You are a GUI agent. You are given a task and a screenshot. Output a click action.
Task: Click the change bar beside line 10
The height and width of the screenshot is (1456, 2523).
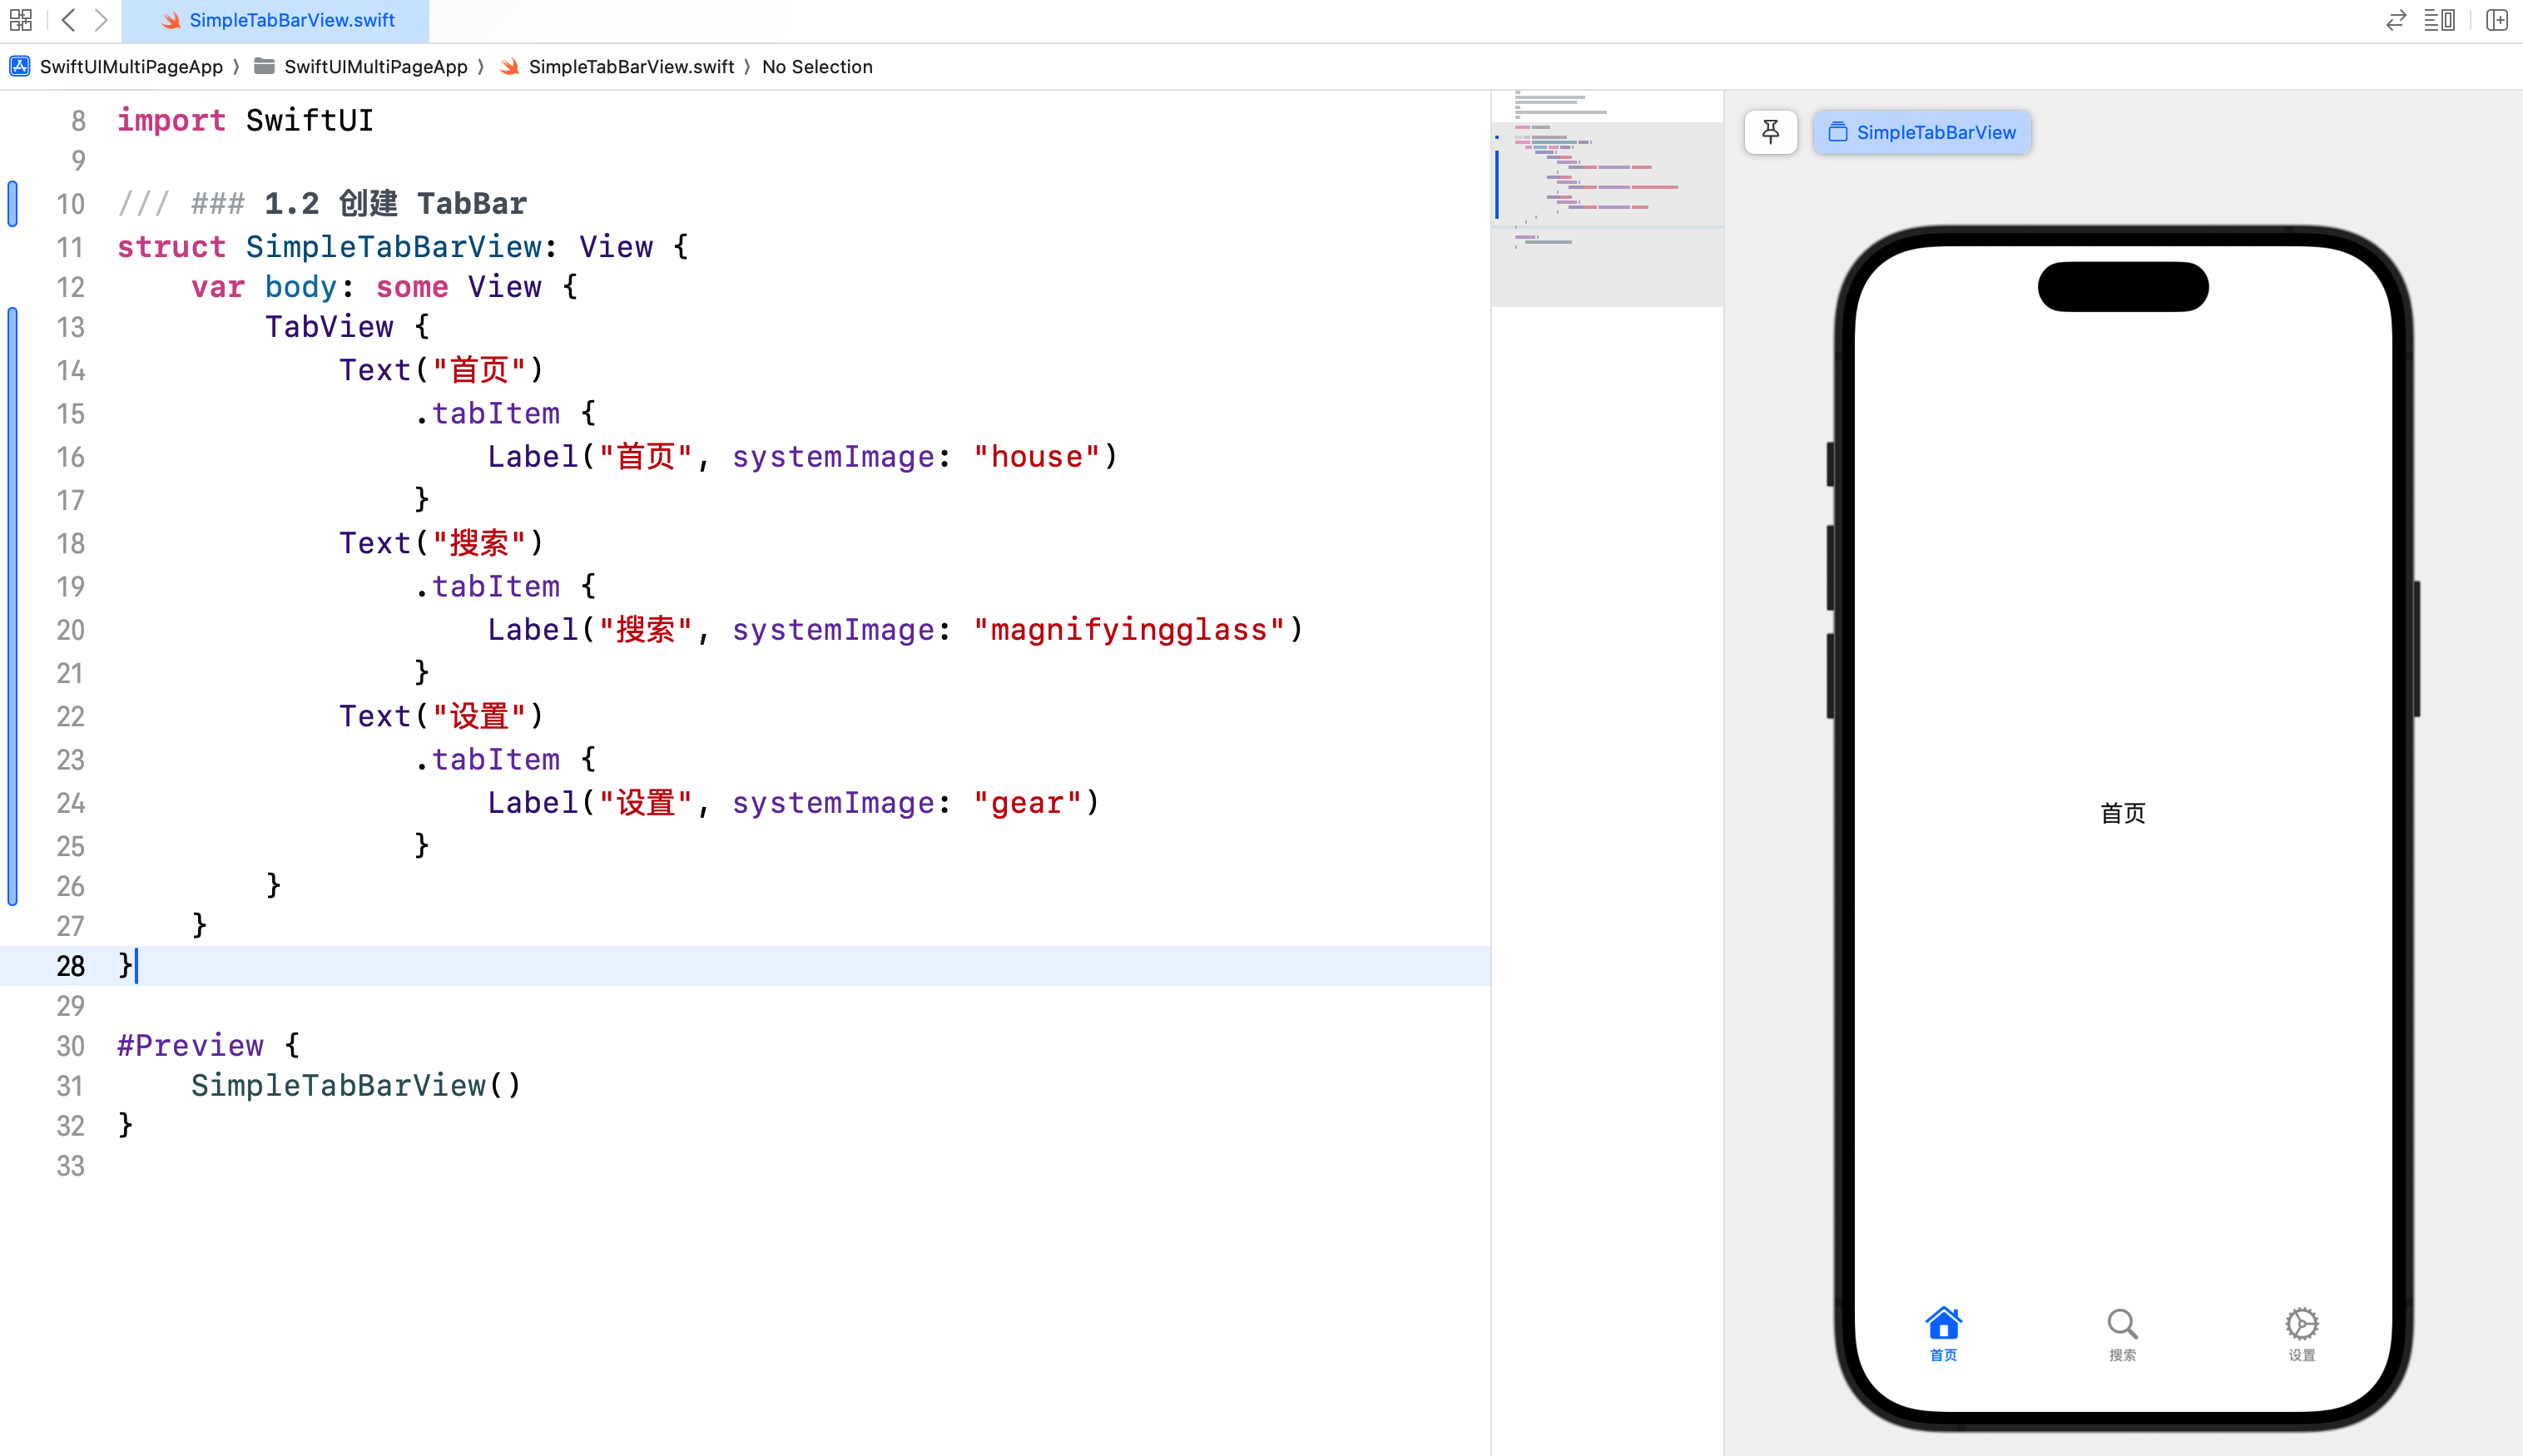(x=12, y=204)
